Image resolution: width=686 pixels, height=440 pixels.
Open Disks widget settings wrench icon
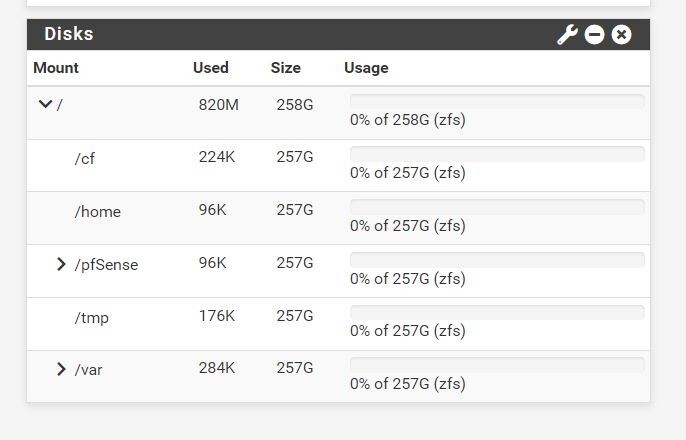click(567, 35)
